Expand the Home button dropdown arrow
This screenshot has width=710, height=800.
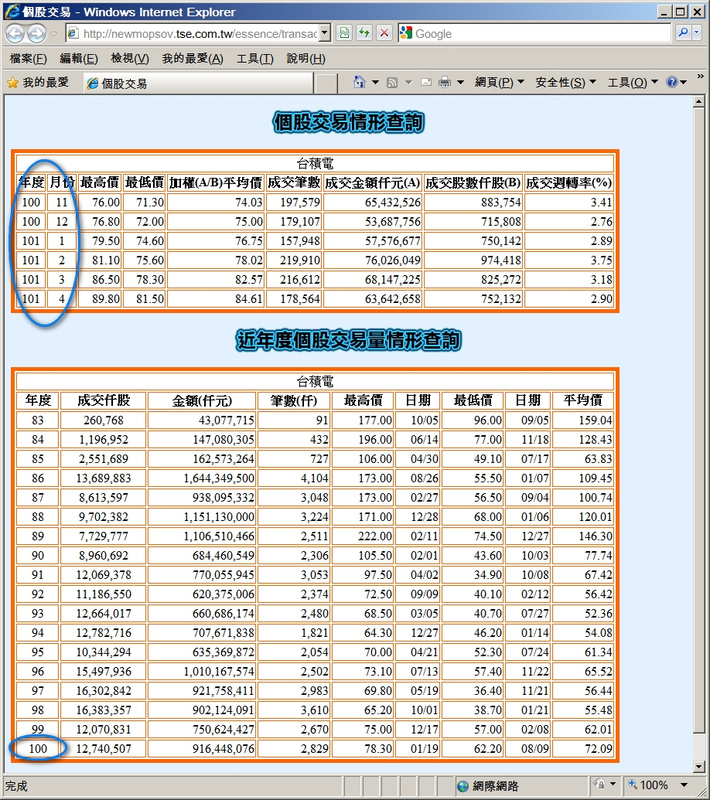tap(375, 82)
